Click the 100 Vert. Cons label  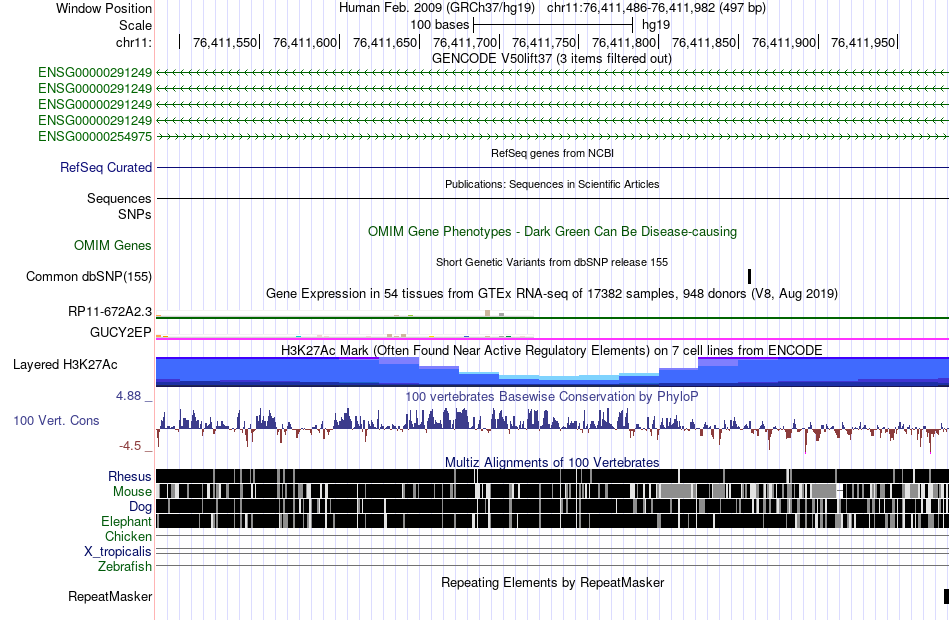[56, 421]
